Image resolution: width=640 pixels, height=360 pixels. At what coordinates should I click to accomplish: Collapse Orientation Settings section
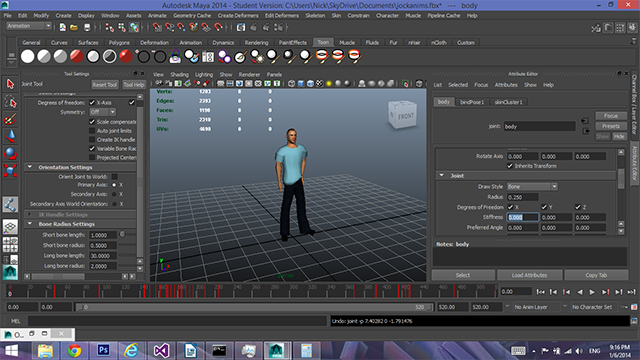(30, 167)
